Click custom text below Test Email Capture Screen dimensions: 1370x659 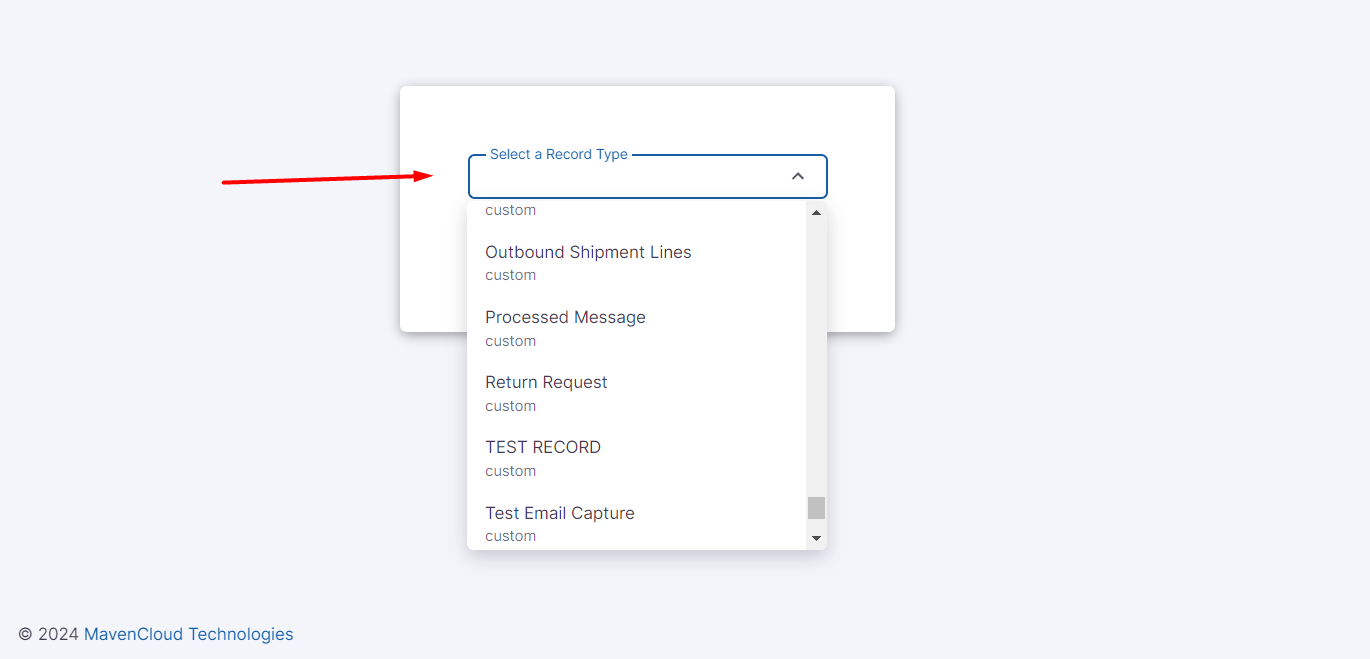(510, 536)
